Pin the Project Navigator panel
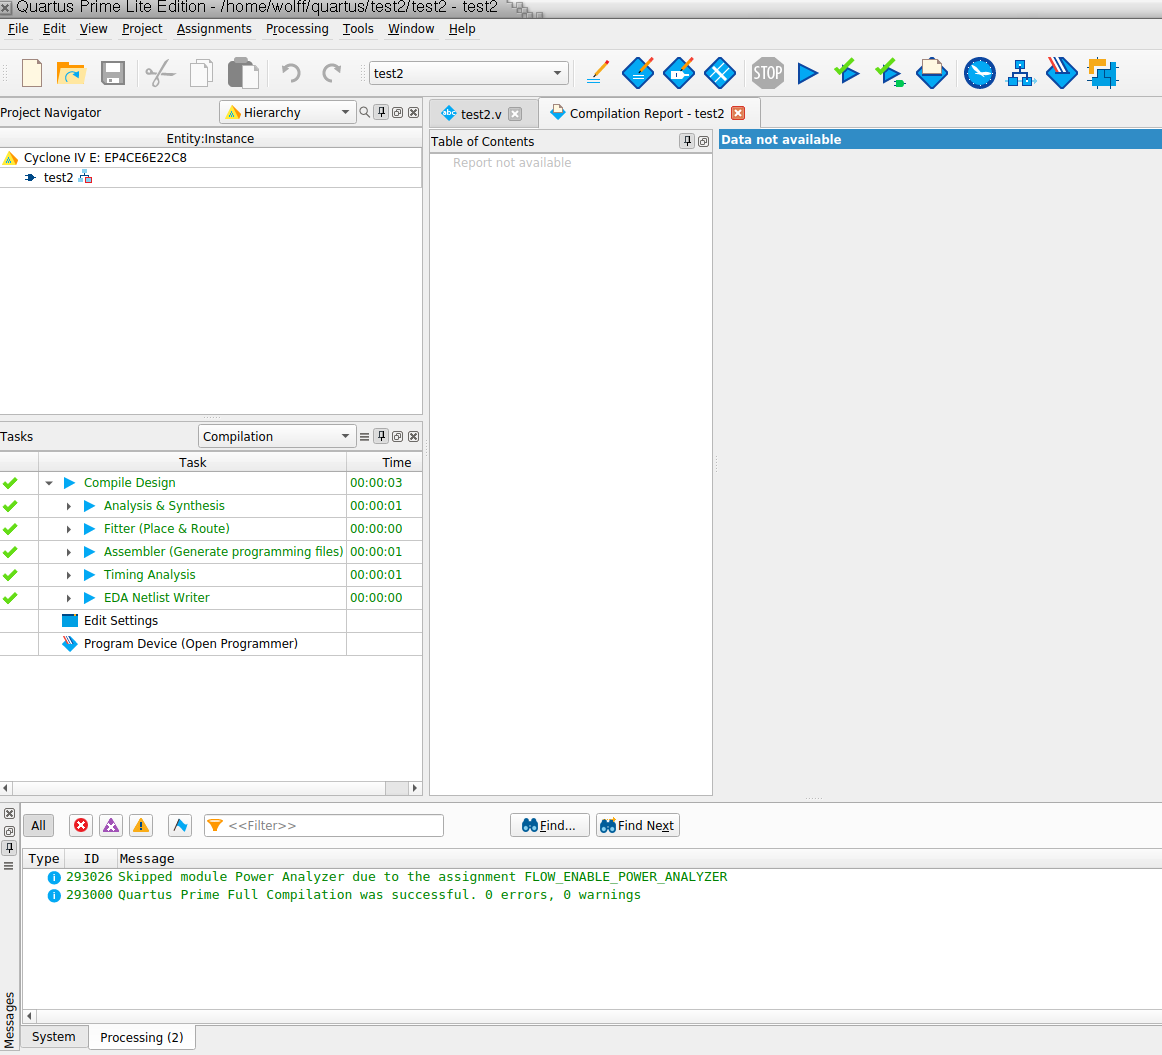The height and width of the screenshot is (1055, 1162). click(x=381, y=113)
